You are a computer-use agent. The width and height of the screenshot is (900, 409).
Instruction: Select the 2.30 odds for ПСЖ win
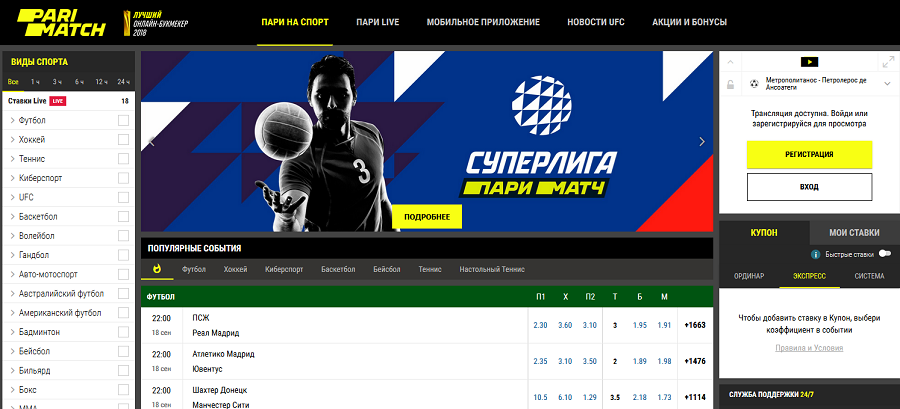tap(540, 325)
